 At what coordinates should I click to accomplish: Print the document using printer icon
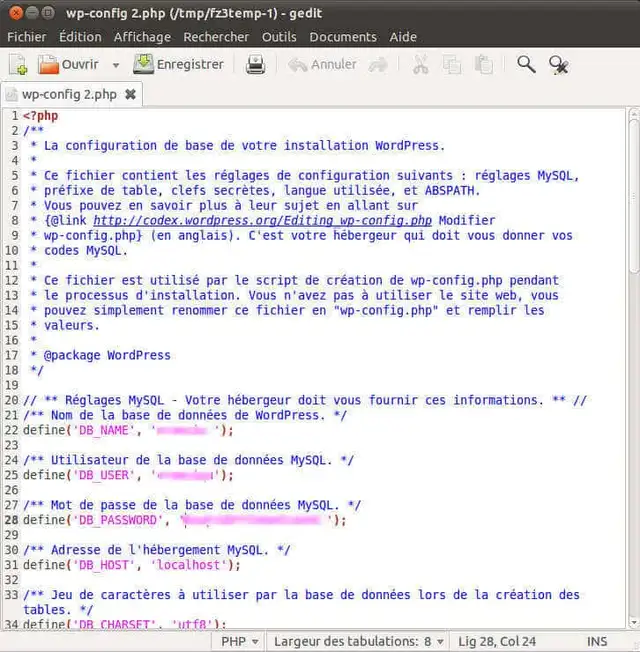coord(255,65)
